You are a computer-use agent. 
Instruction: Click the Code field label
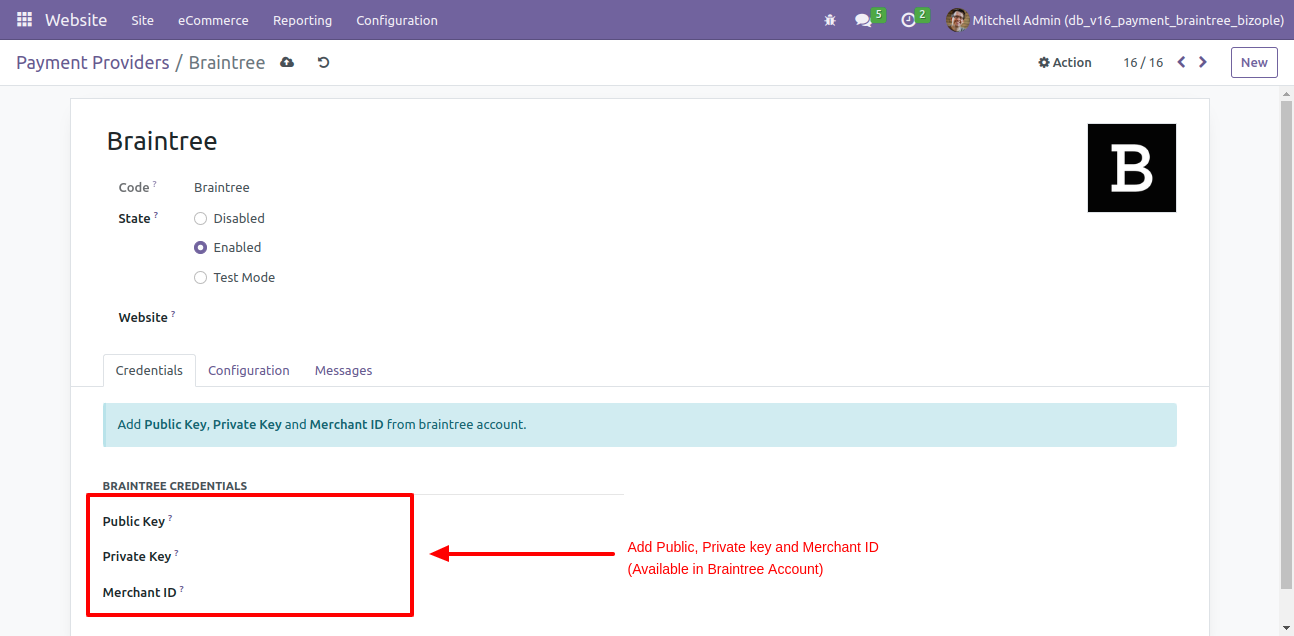pyautogui.click(x=134, y=188)
